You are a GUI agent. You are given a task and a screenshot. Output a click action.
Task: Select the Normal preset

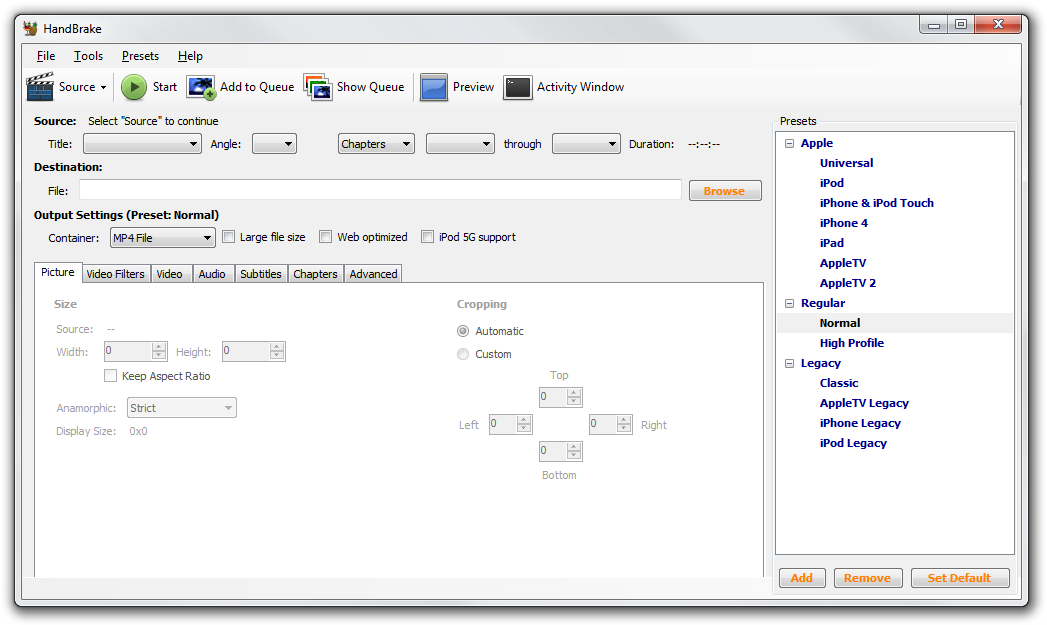pos(839,323)
